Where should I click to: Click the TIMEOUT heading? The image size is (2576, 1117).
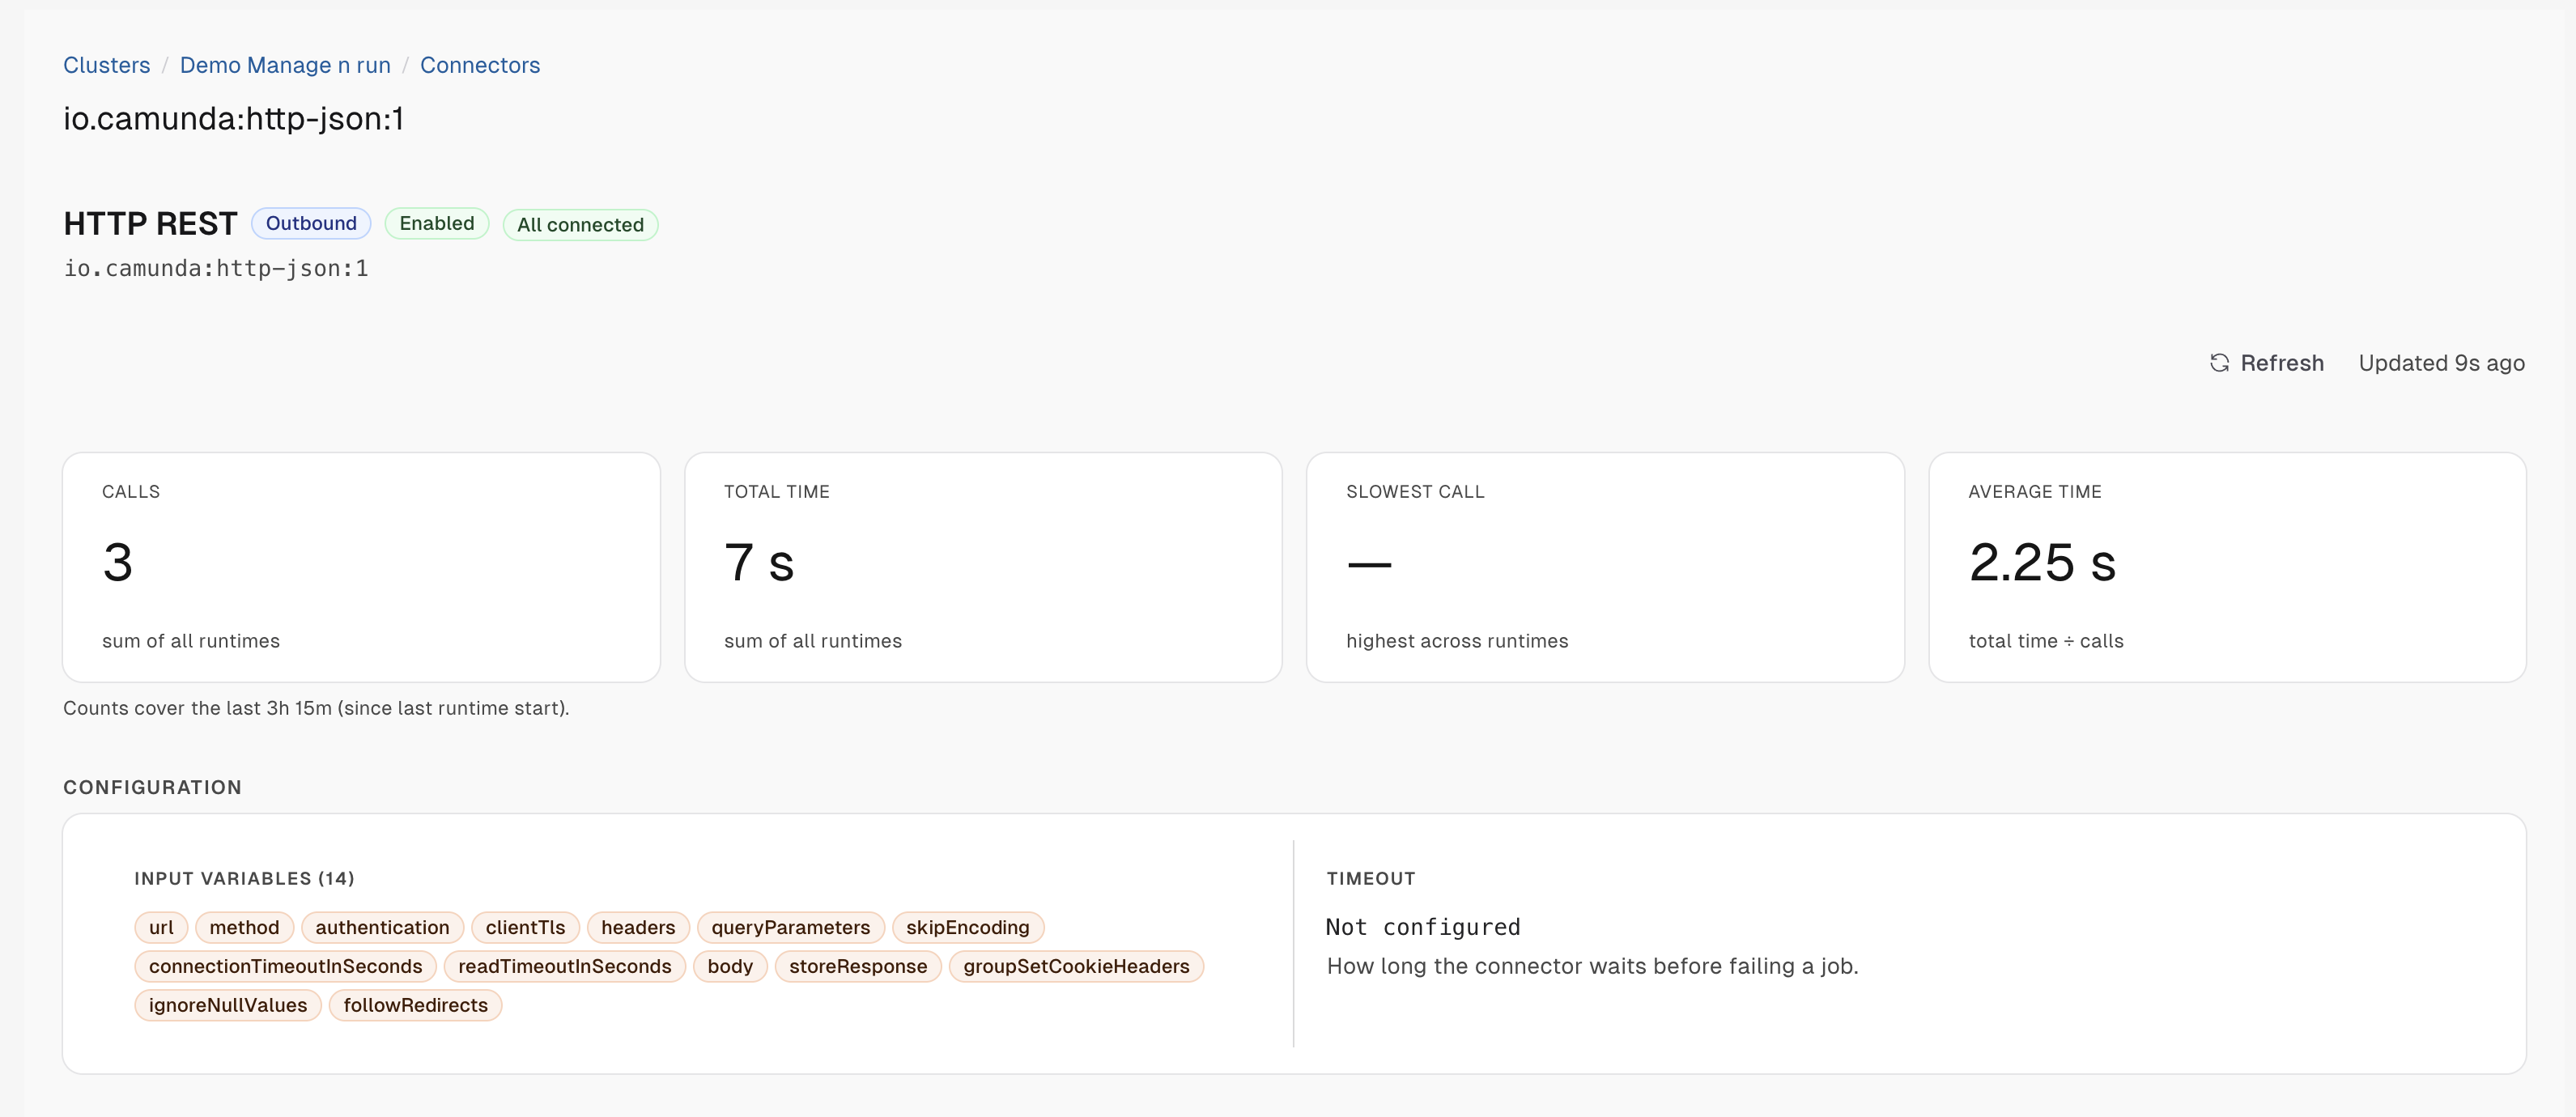click(x=1371, y=878)
